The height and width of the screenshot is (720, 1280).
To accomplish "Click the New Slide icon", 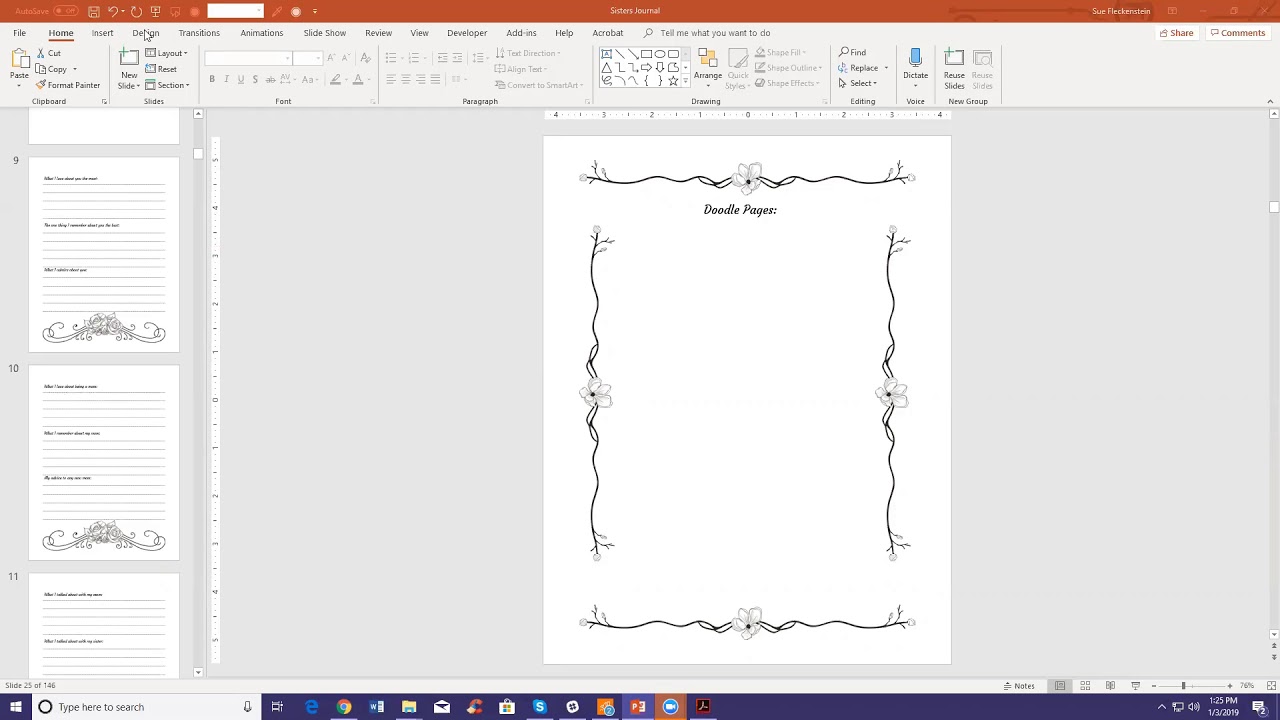I will coord(129,58).
